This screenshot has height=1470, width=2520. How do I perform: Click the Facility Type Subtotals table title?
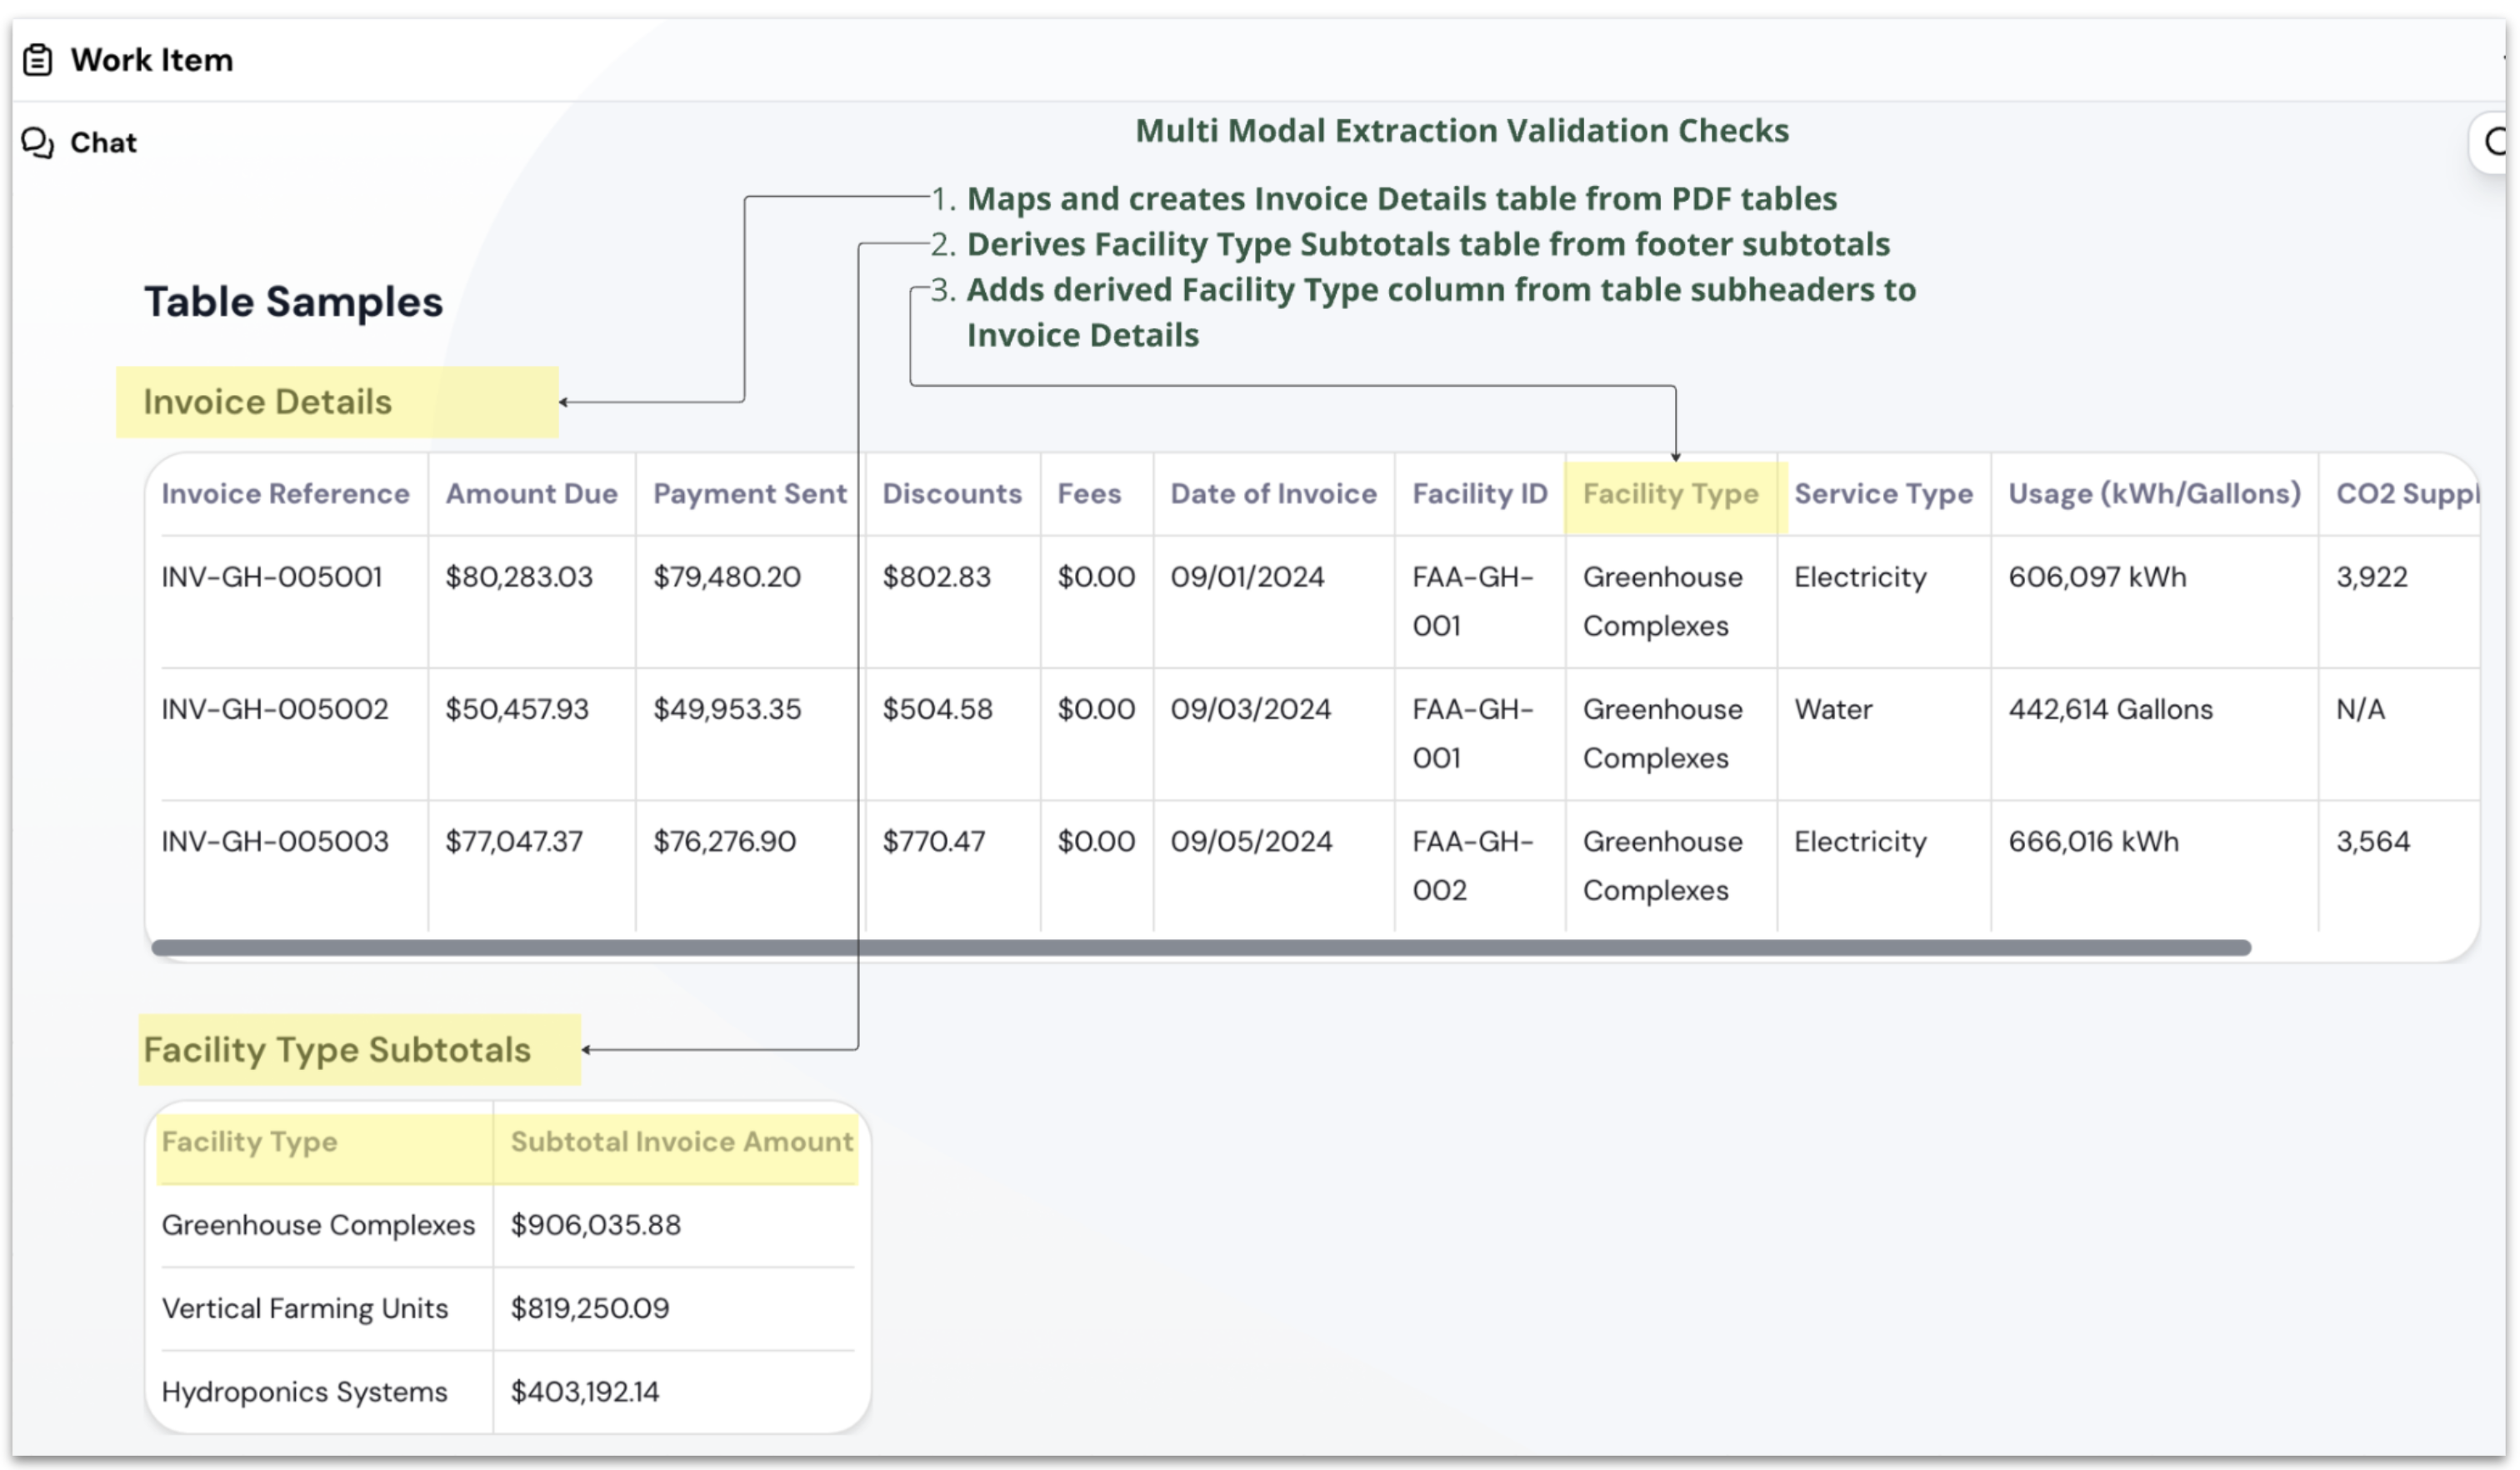[337, 1050]
